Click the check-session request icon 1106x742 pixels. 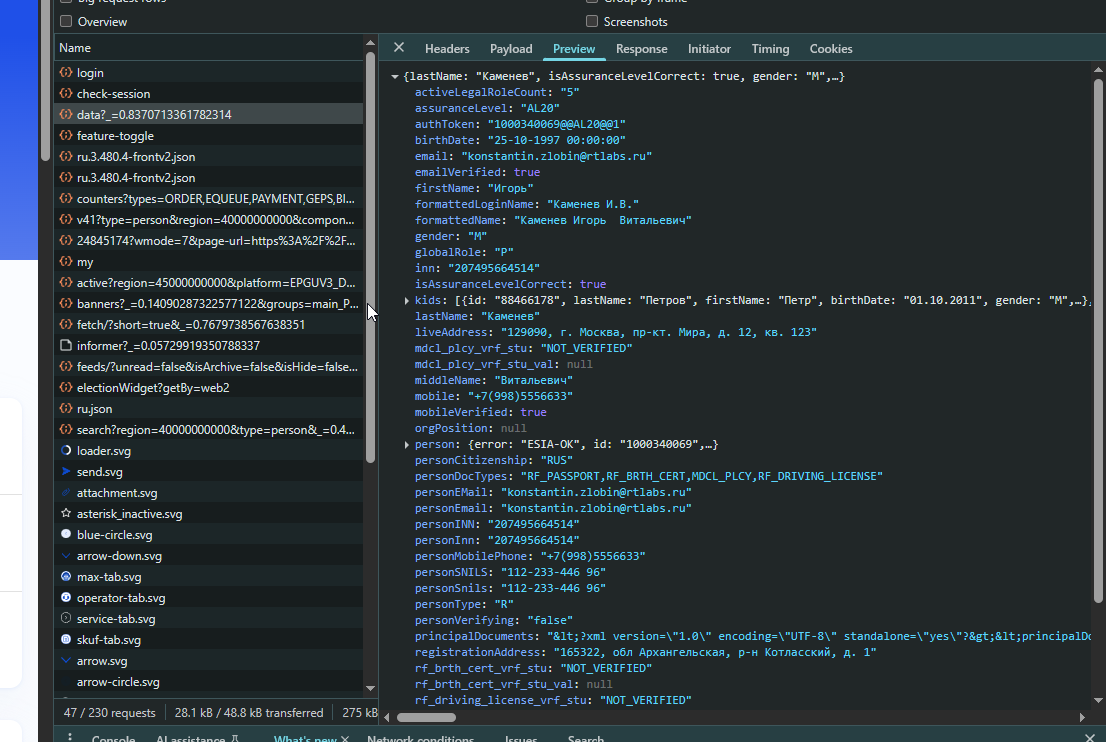click(x=66, y=93)
